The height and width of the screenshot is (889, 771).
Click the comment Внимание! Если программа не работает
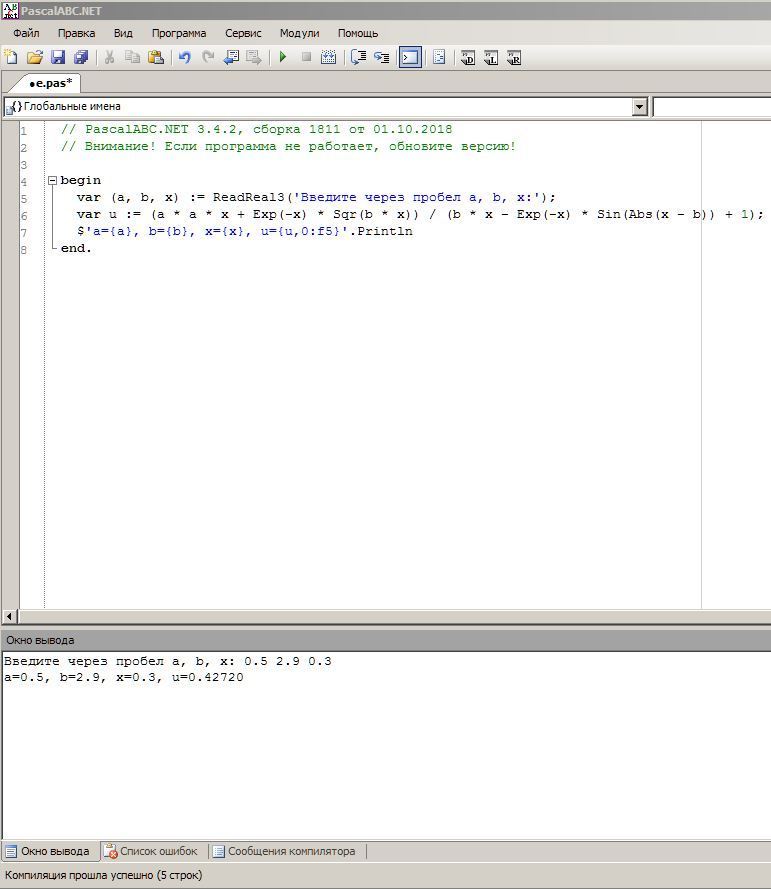coord(289,146)
